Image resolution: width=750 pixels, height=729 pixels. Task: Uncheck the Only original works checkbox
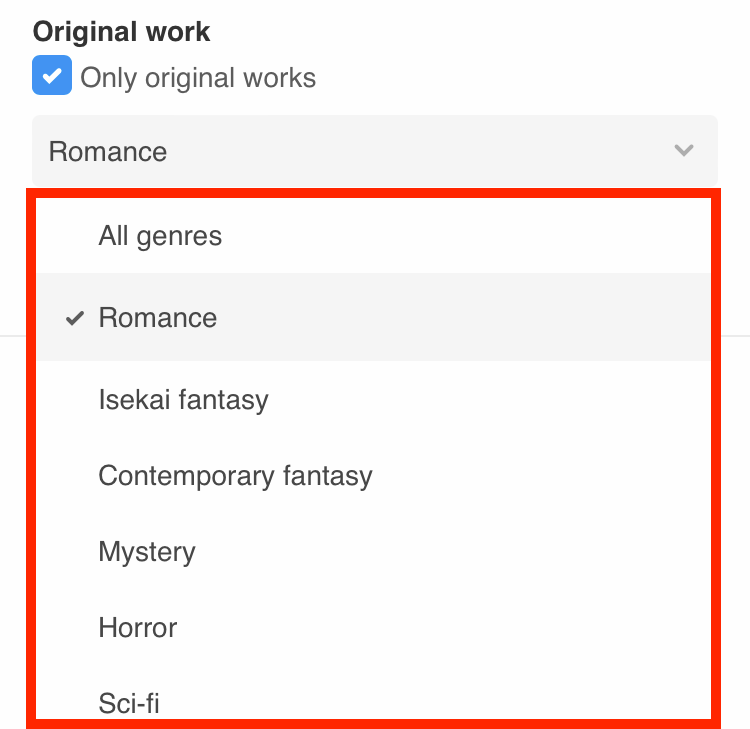tap(52, 77)
